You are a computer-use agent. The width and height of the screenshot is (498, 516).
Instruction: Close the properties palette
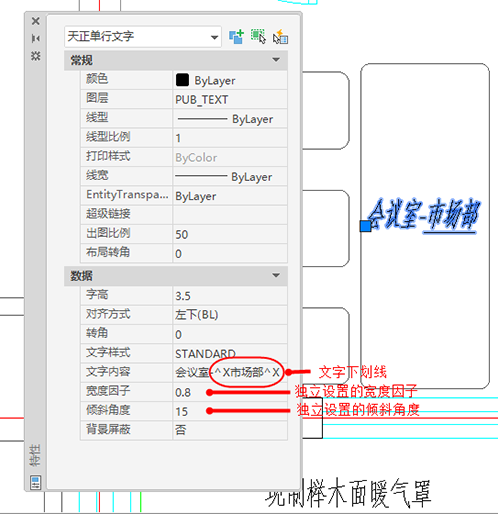coord(36,21)
